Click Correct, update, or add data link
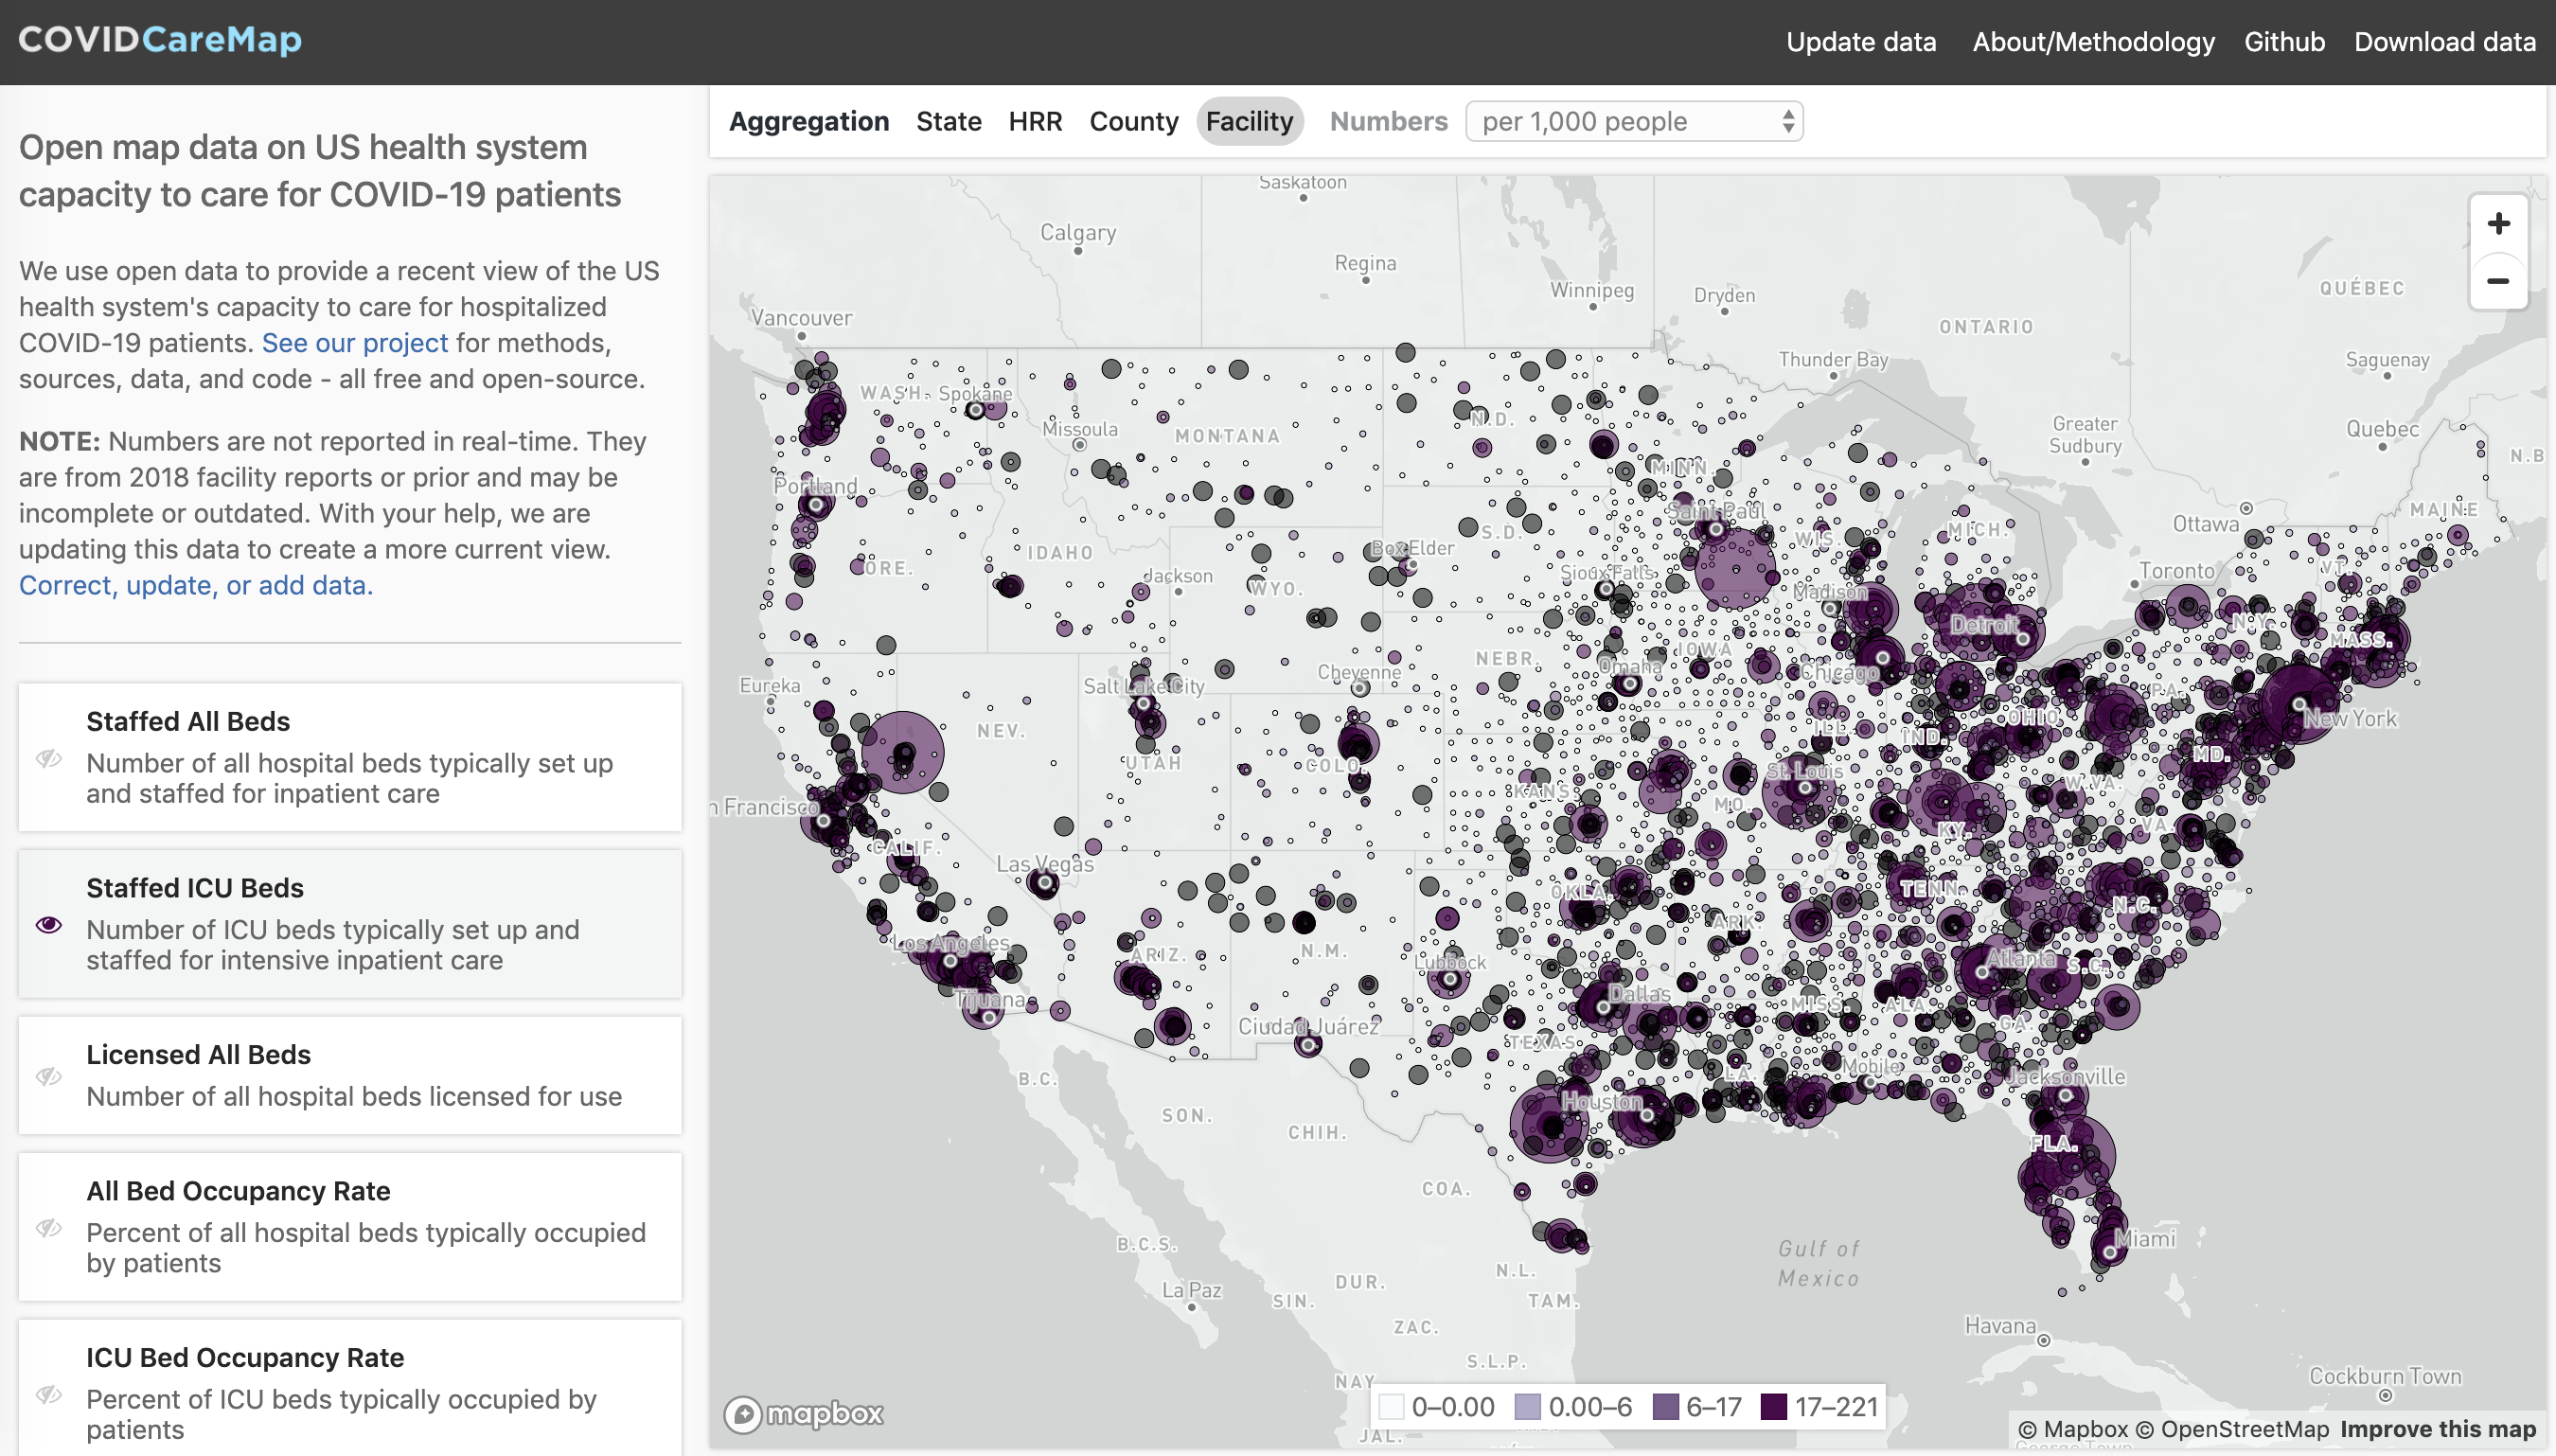 196,585
